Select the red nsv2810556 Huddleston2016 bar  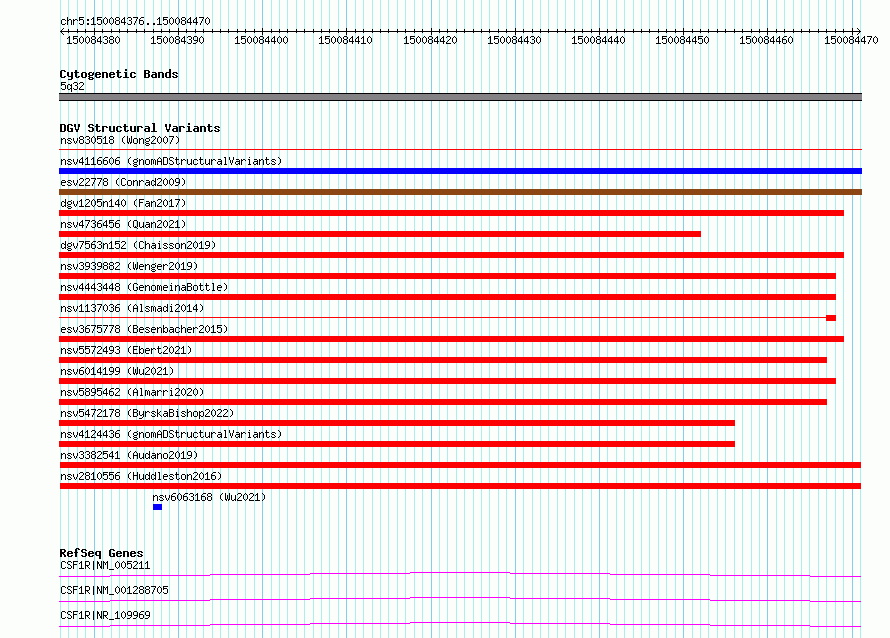tap(460, 486)
